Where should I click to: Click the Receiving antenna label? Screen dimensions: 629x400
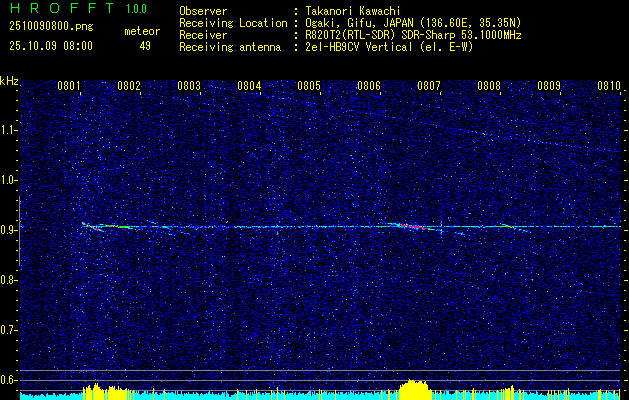(x=230, y=47)
